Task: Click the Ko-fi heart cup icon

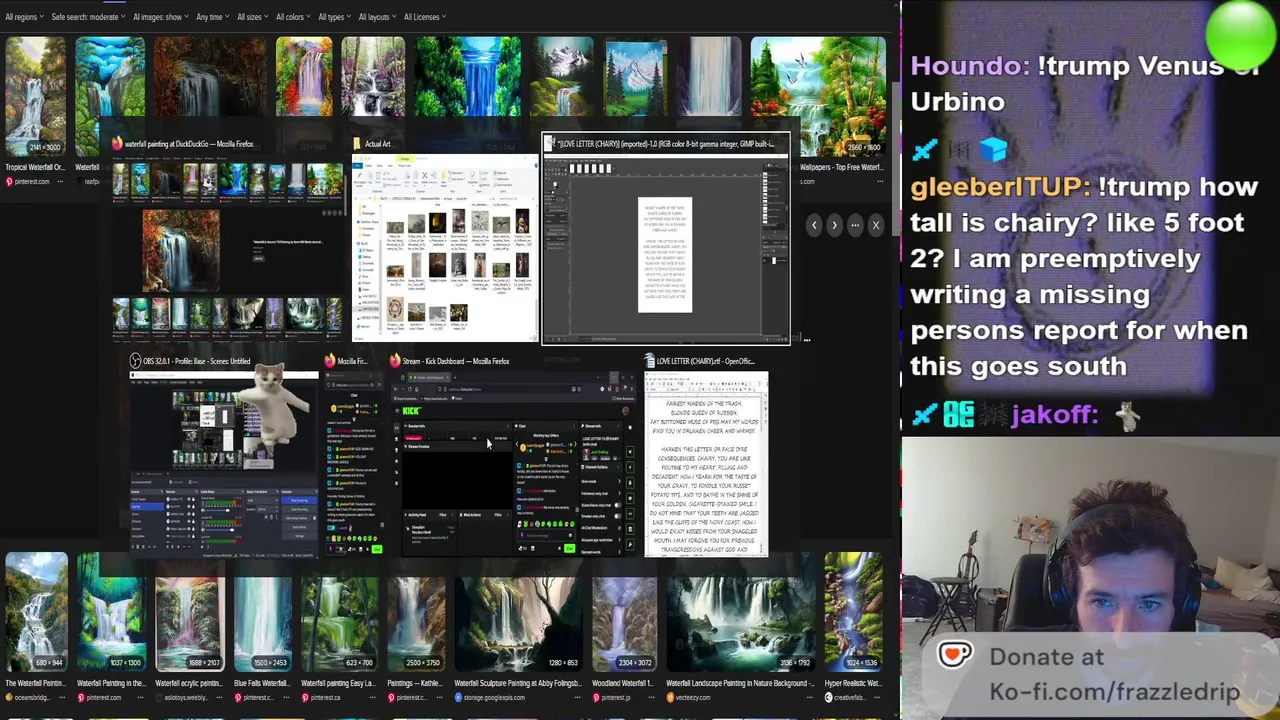Action: pyautogui.click(x=955, y=656)
